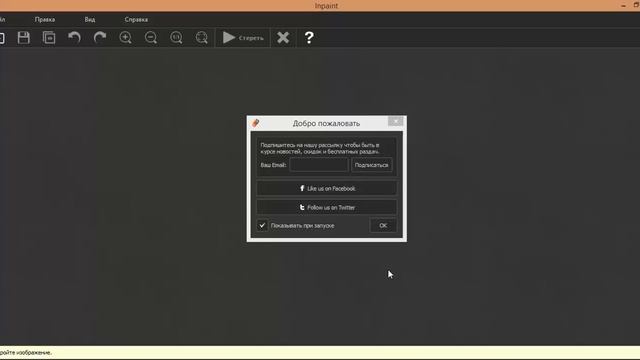This screenshot has height=360, width=640.
Task: Click the X cancel toolbar icon
Action: [283, 38]
